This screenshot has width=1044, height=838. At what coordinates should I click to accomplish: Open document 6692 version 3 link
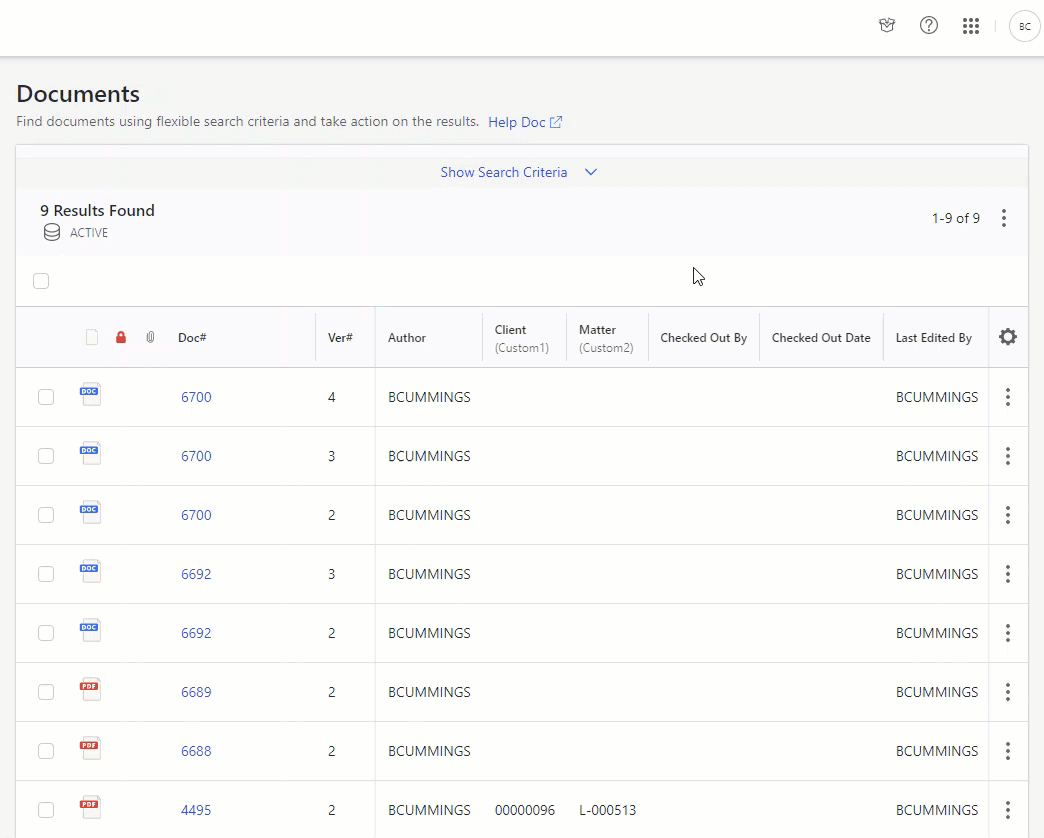[x=196, y=574]
